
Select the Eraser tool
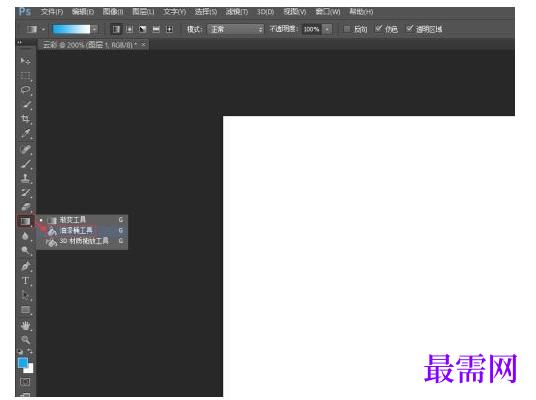[26, 207]
